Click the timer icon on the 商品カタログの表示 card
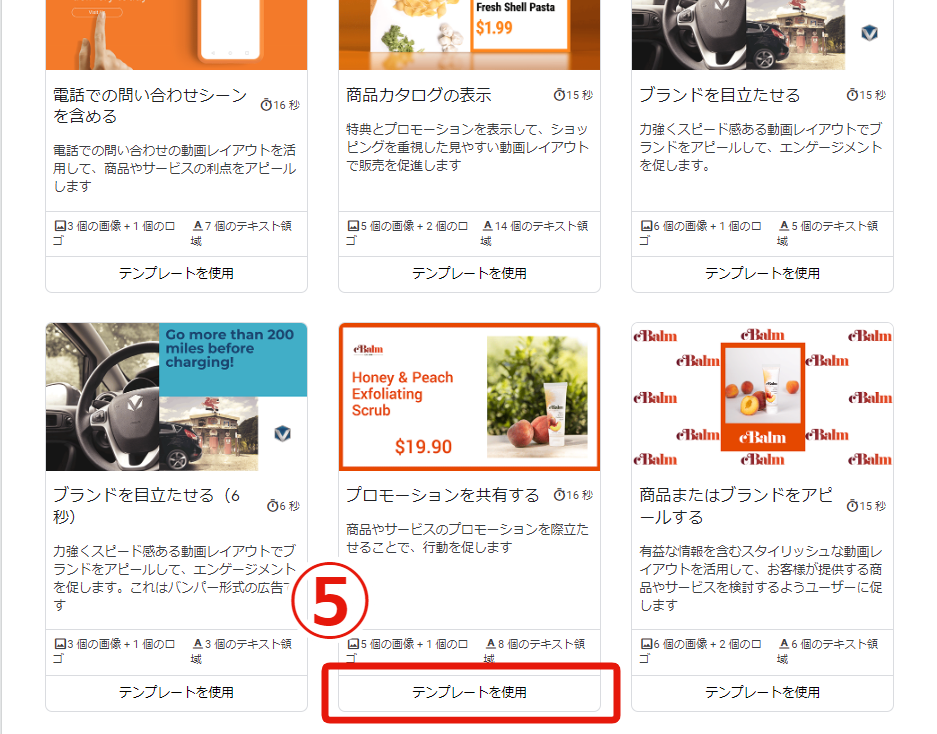Image resolution: width=937 pixels, height=734 pixels. click(x=559, y=95)
